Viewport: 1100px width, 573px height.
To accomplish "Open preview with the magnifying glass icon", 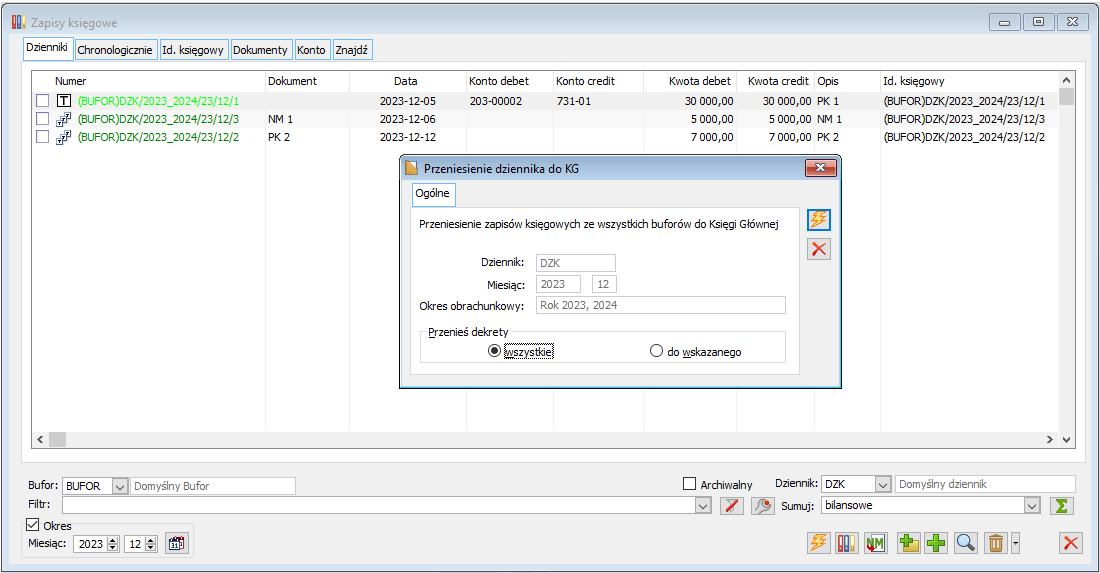I will point(965,543).
